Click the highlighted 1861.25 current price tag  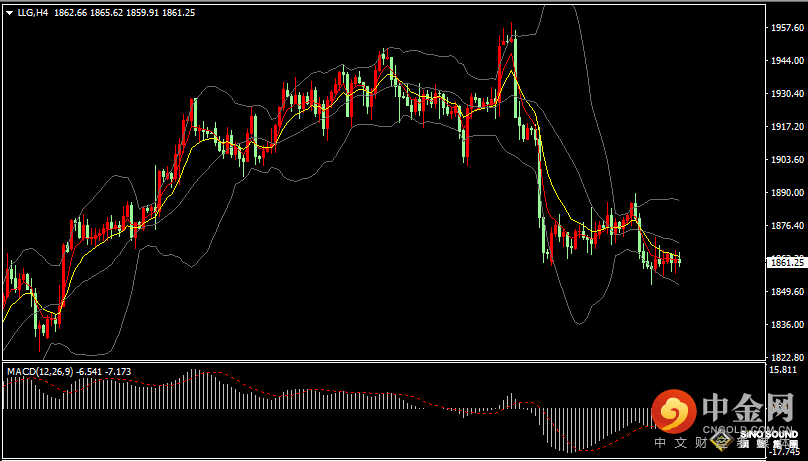785,262
